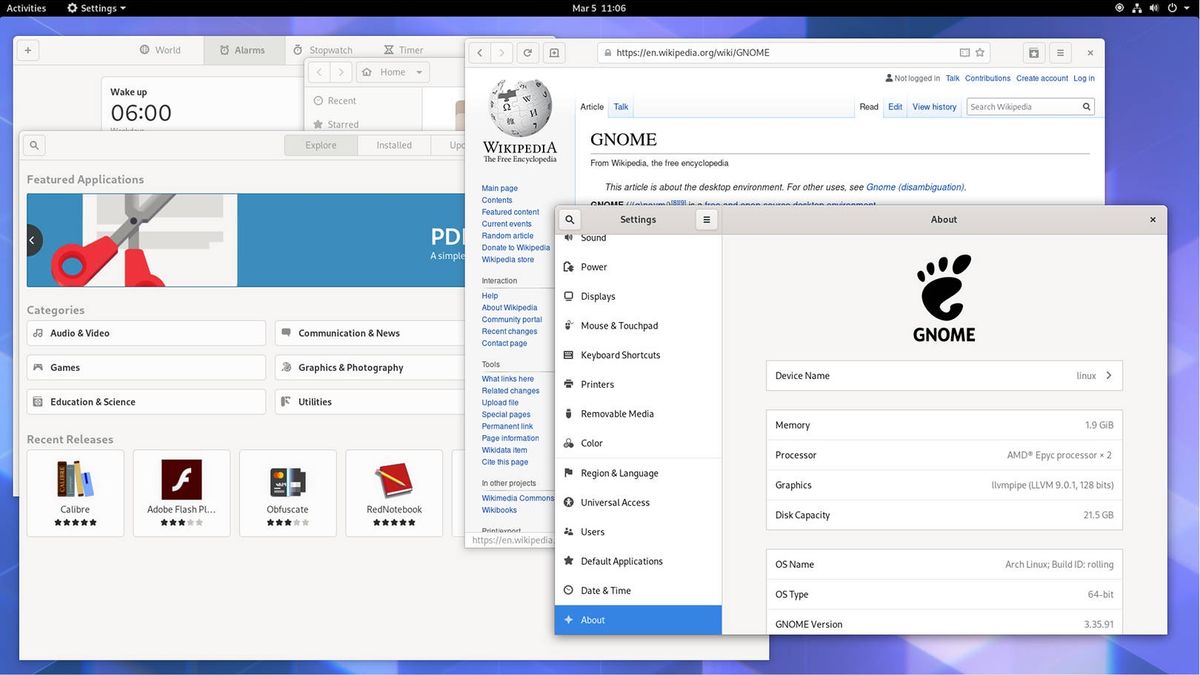
Task: Open Printers settings panel
Action: 638,384
